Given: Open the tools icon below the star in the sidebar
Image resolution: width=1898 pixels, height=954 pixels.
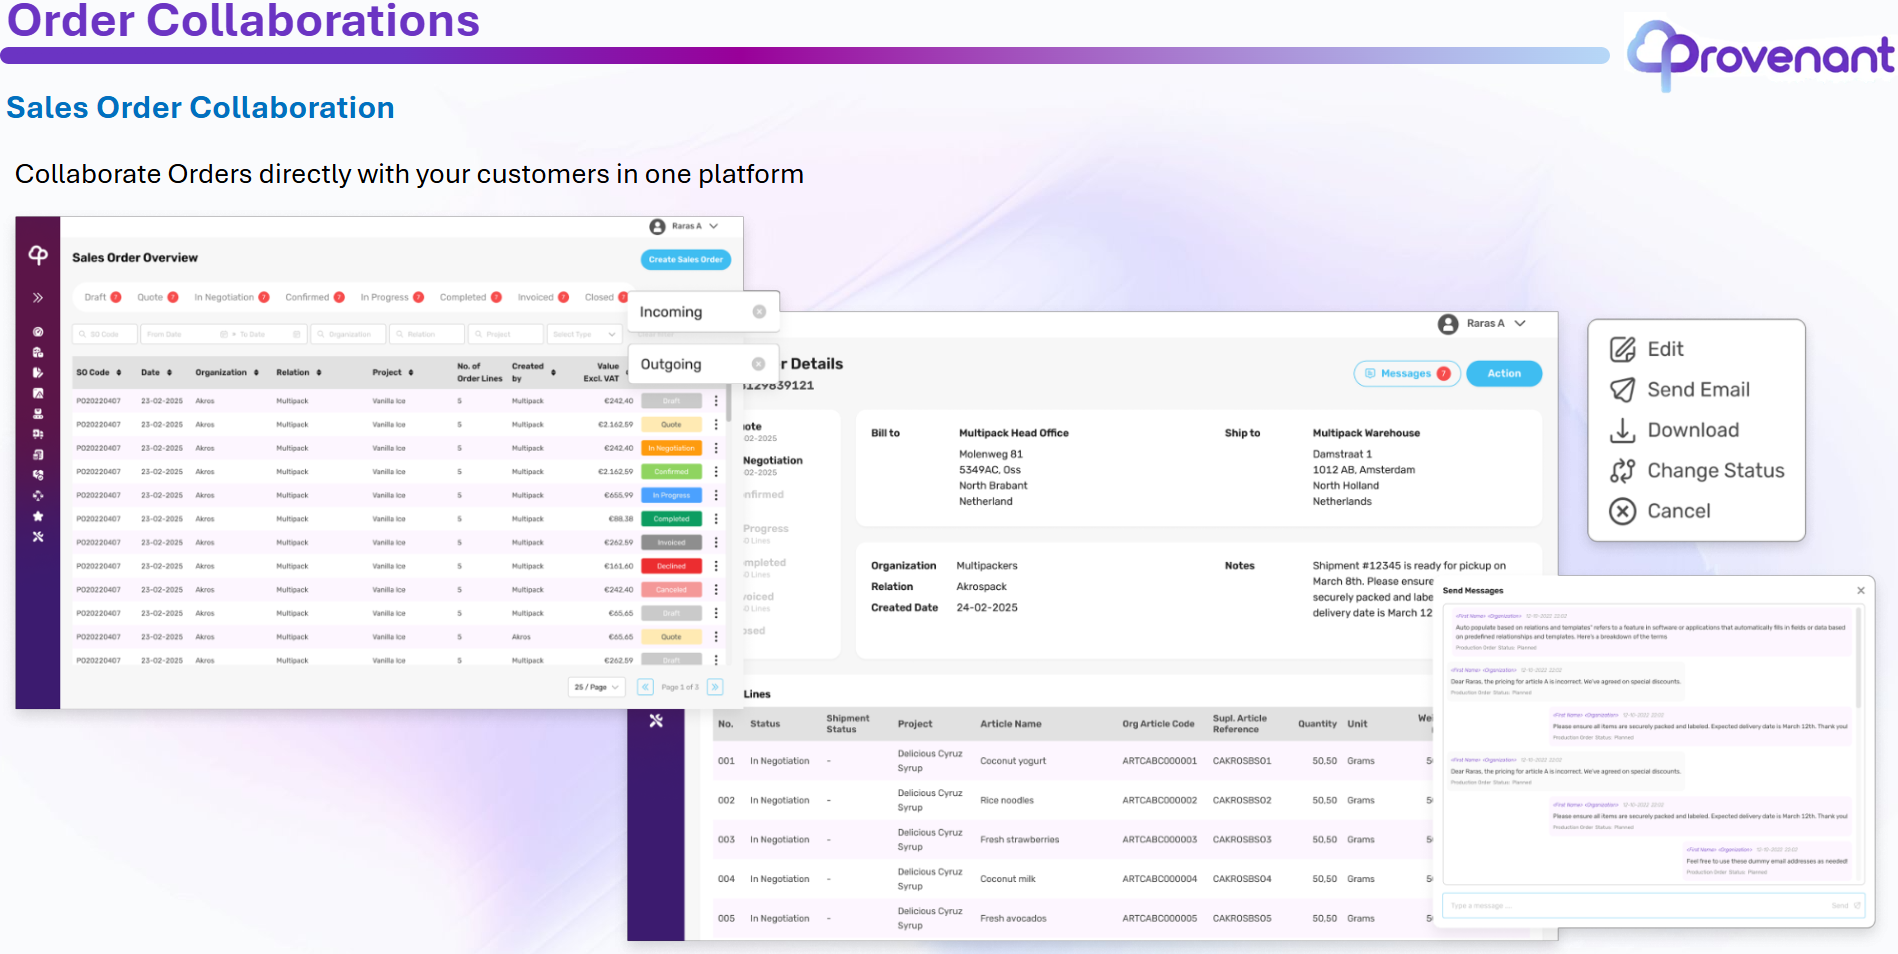Looking at the screenshot, I should pos(38,537).
